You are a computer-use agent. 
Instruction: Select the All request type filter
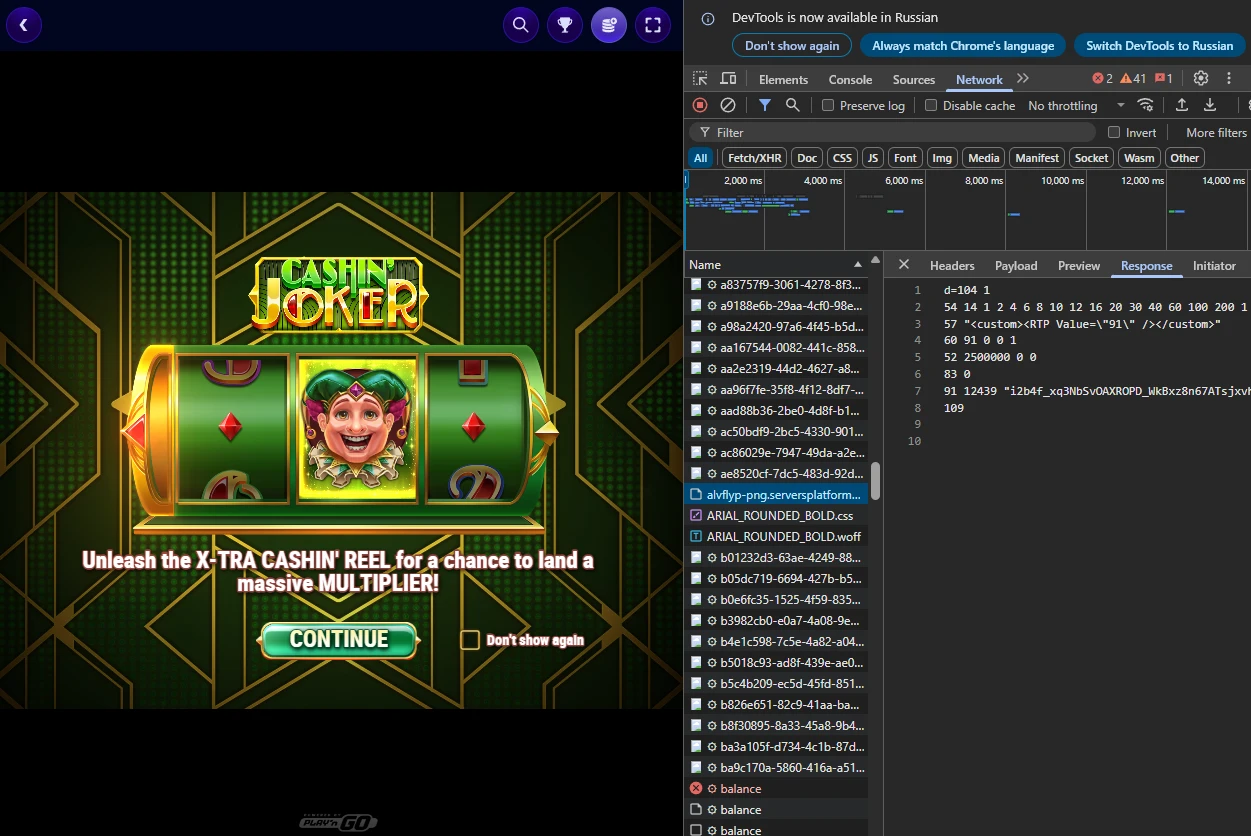(701, 158)
